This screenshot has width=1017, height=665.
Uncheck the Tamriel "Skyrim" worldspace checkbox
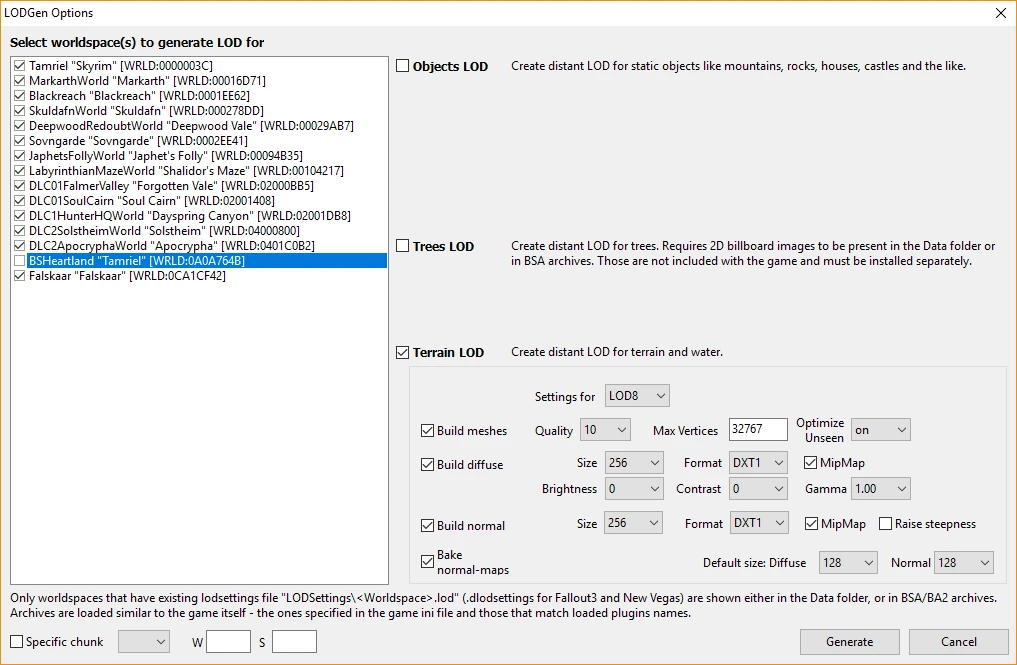[x=19, y=66]
